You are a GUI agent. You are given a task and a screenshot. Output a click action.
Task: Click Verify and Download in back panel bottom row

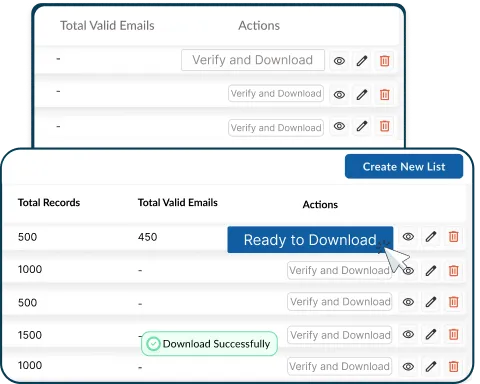click(276, 128)
